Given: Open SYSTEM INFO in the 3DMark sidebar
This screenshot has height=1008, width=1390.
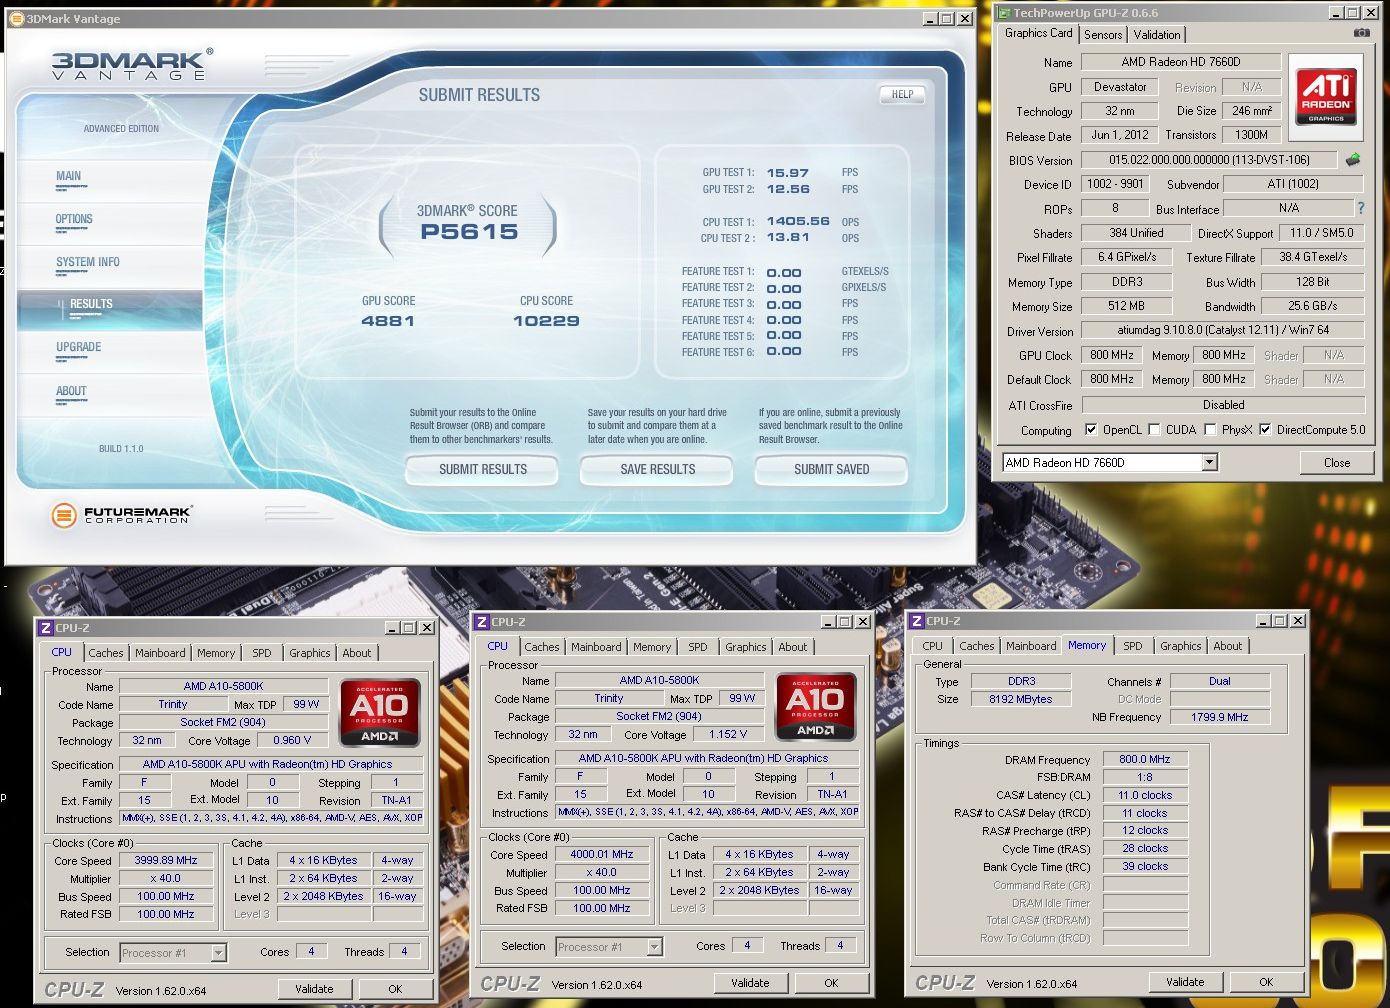Looking at the screenshot, I should (88, 262).
